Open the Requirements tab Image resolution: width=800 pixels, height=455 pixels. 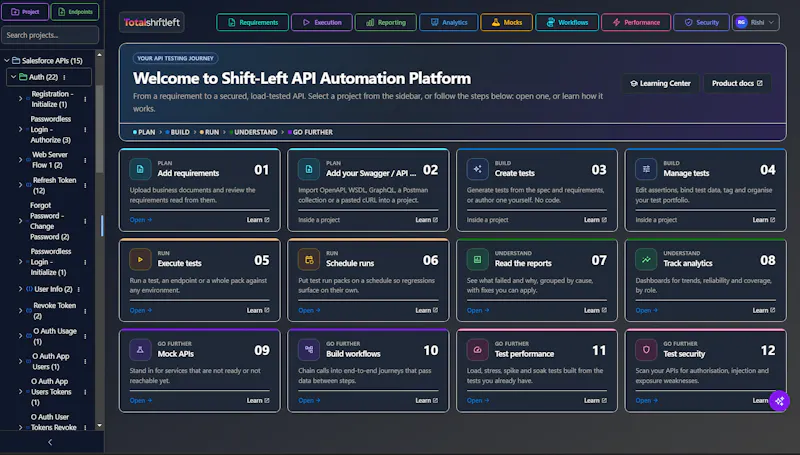[x=253, y=22]
